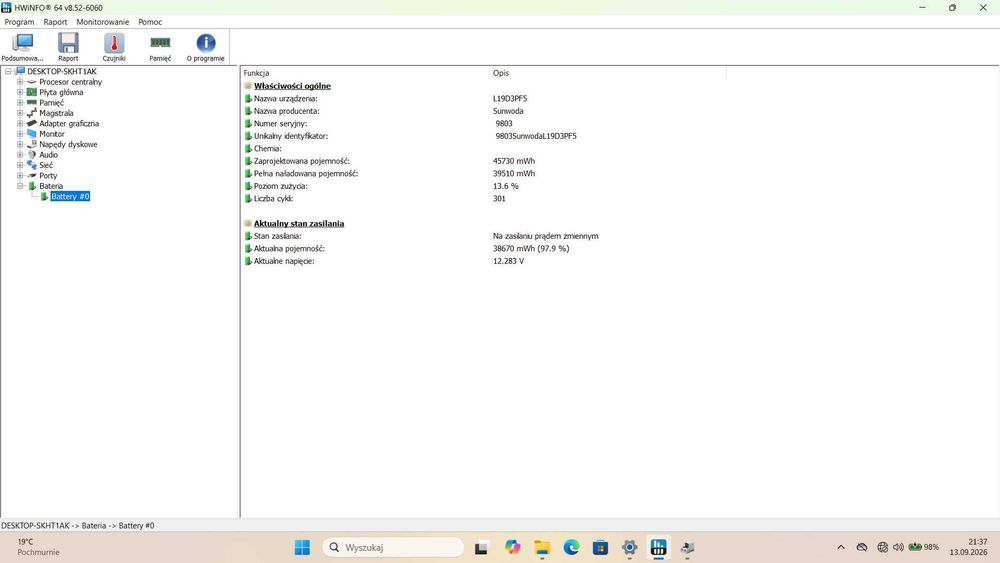
Task: Open the 19°C weather widget
Action: [x=38, y=547]
